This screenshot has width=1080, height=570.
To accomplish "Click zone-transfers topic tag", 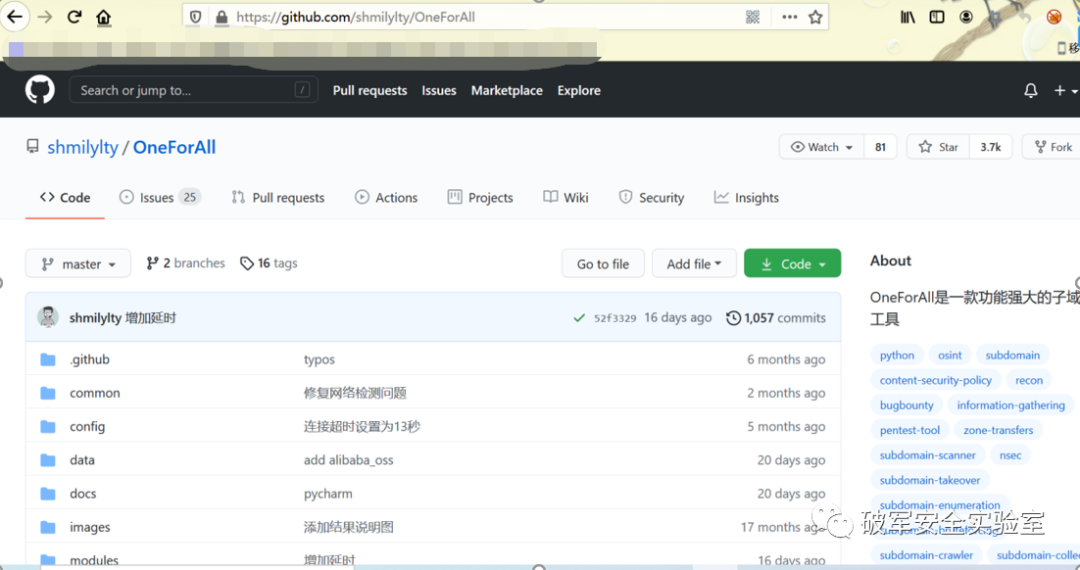I will tap(998, 430).
